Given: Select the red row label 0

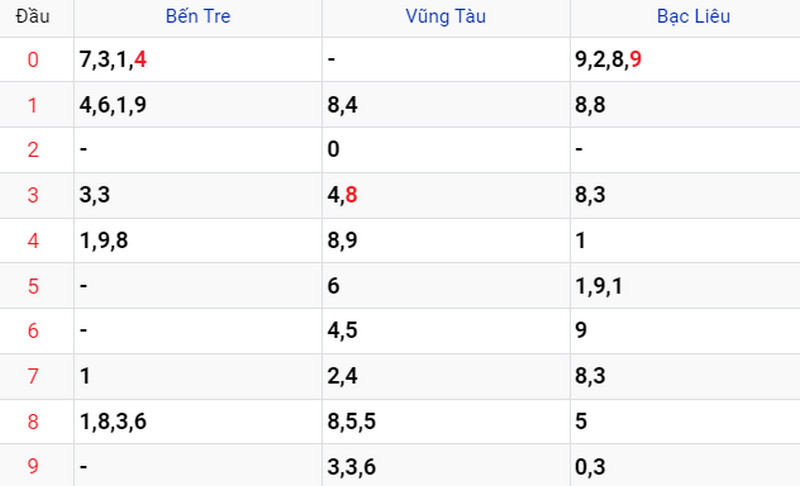Looking at the screenshot, I should pos(33,60).
